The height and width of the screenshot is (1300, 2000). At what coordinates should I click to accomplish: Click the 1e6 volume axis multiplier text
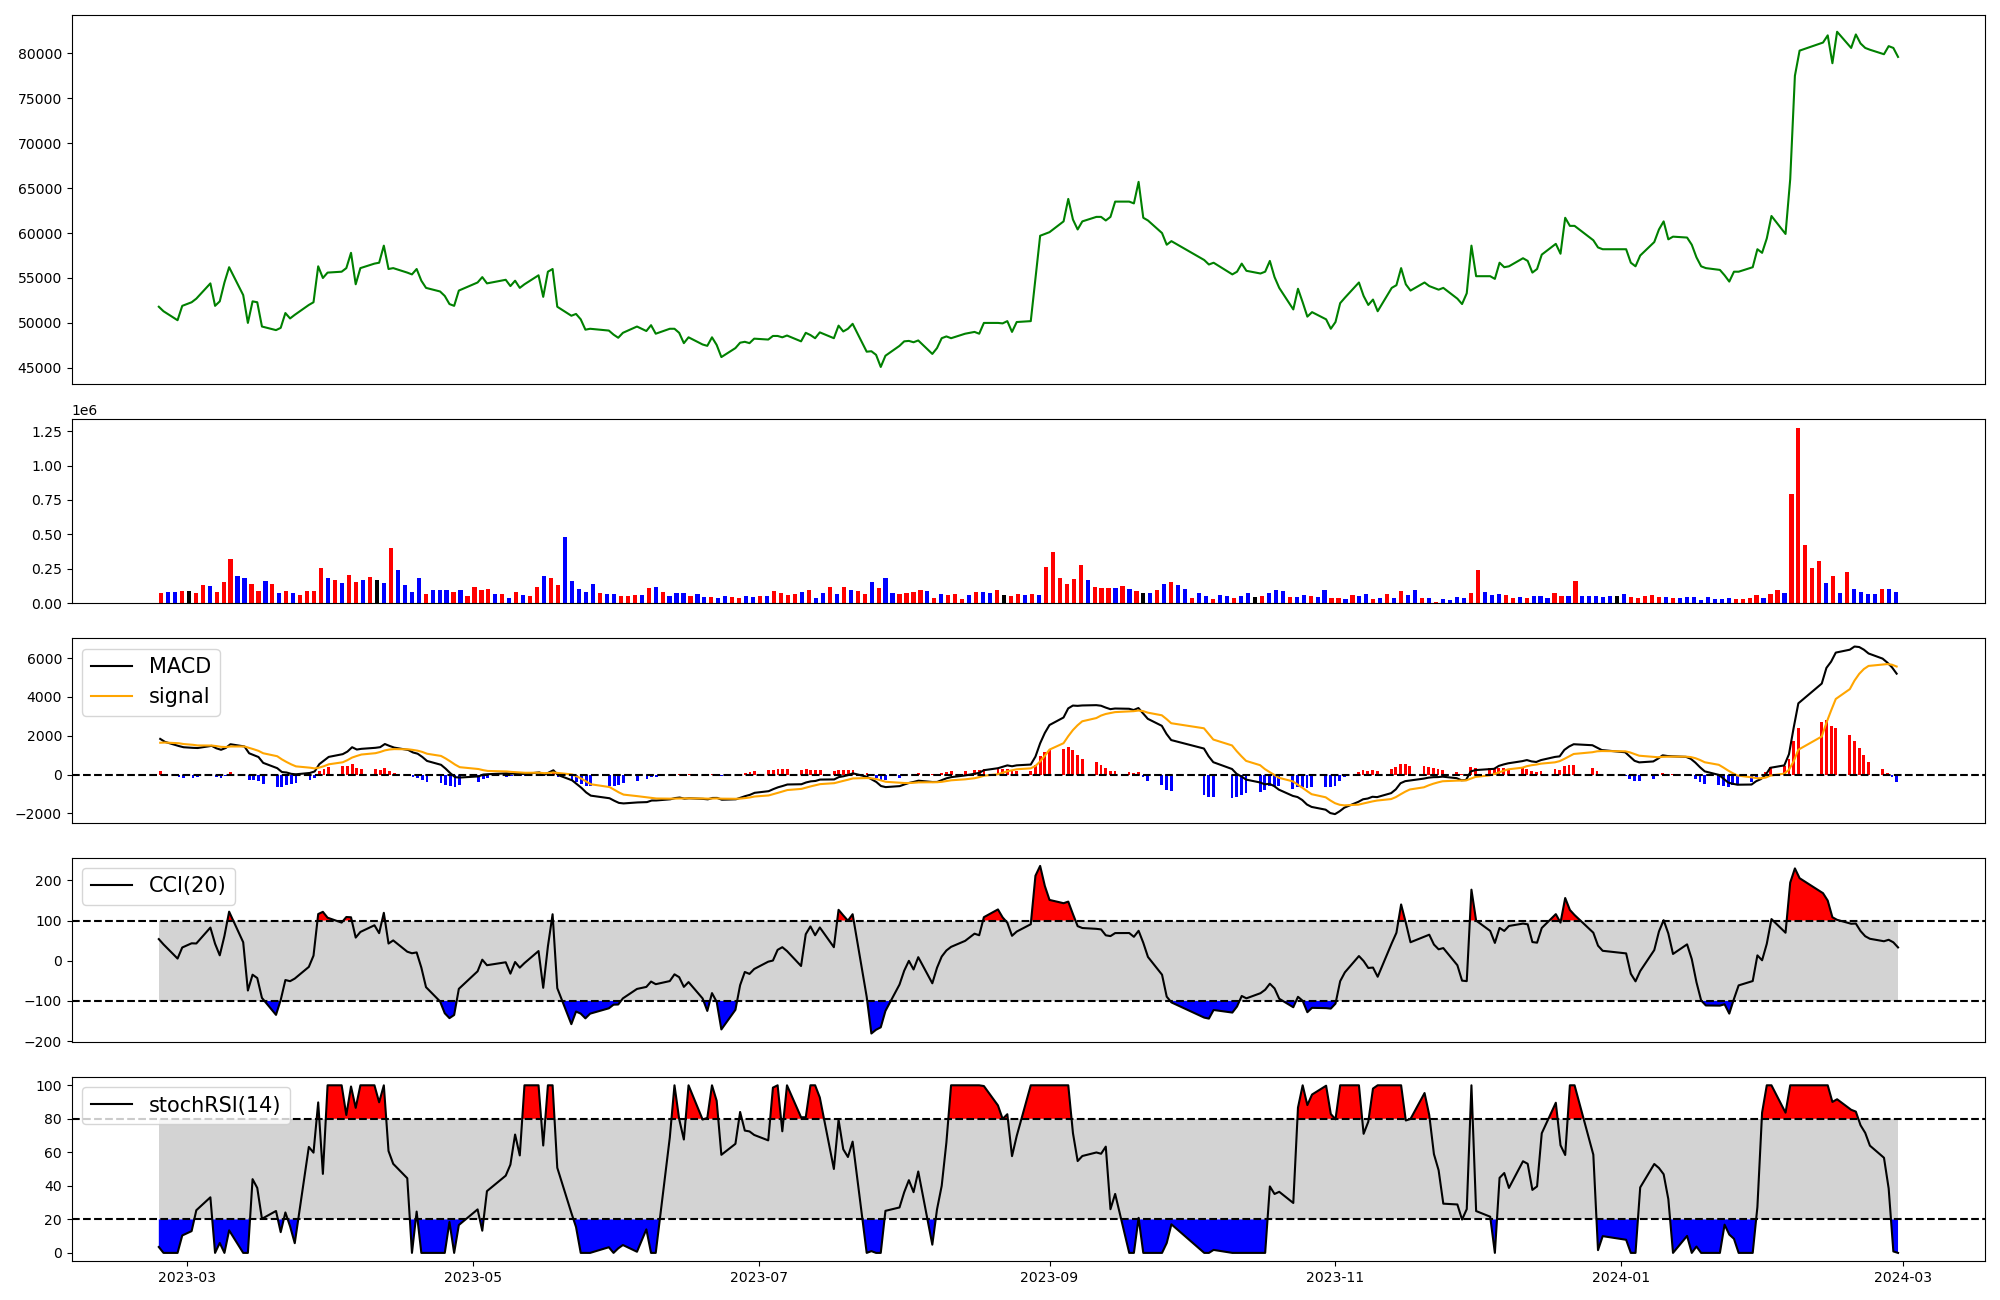pyautogui.click(x=85, y=411)
